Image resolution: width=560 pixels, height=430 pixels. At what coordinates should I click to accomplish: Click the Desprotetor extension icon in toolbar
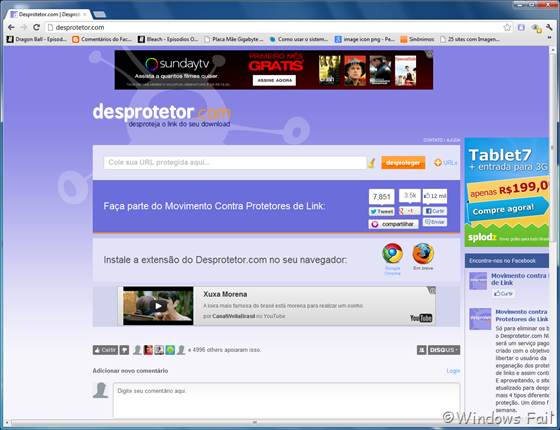pyautogui.click(x=521, y=28)
